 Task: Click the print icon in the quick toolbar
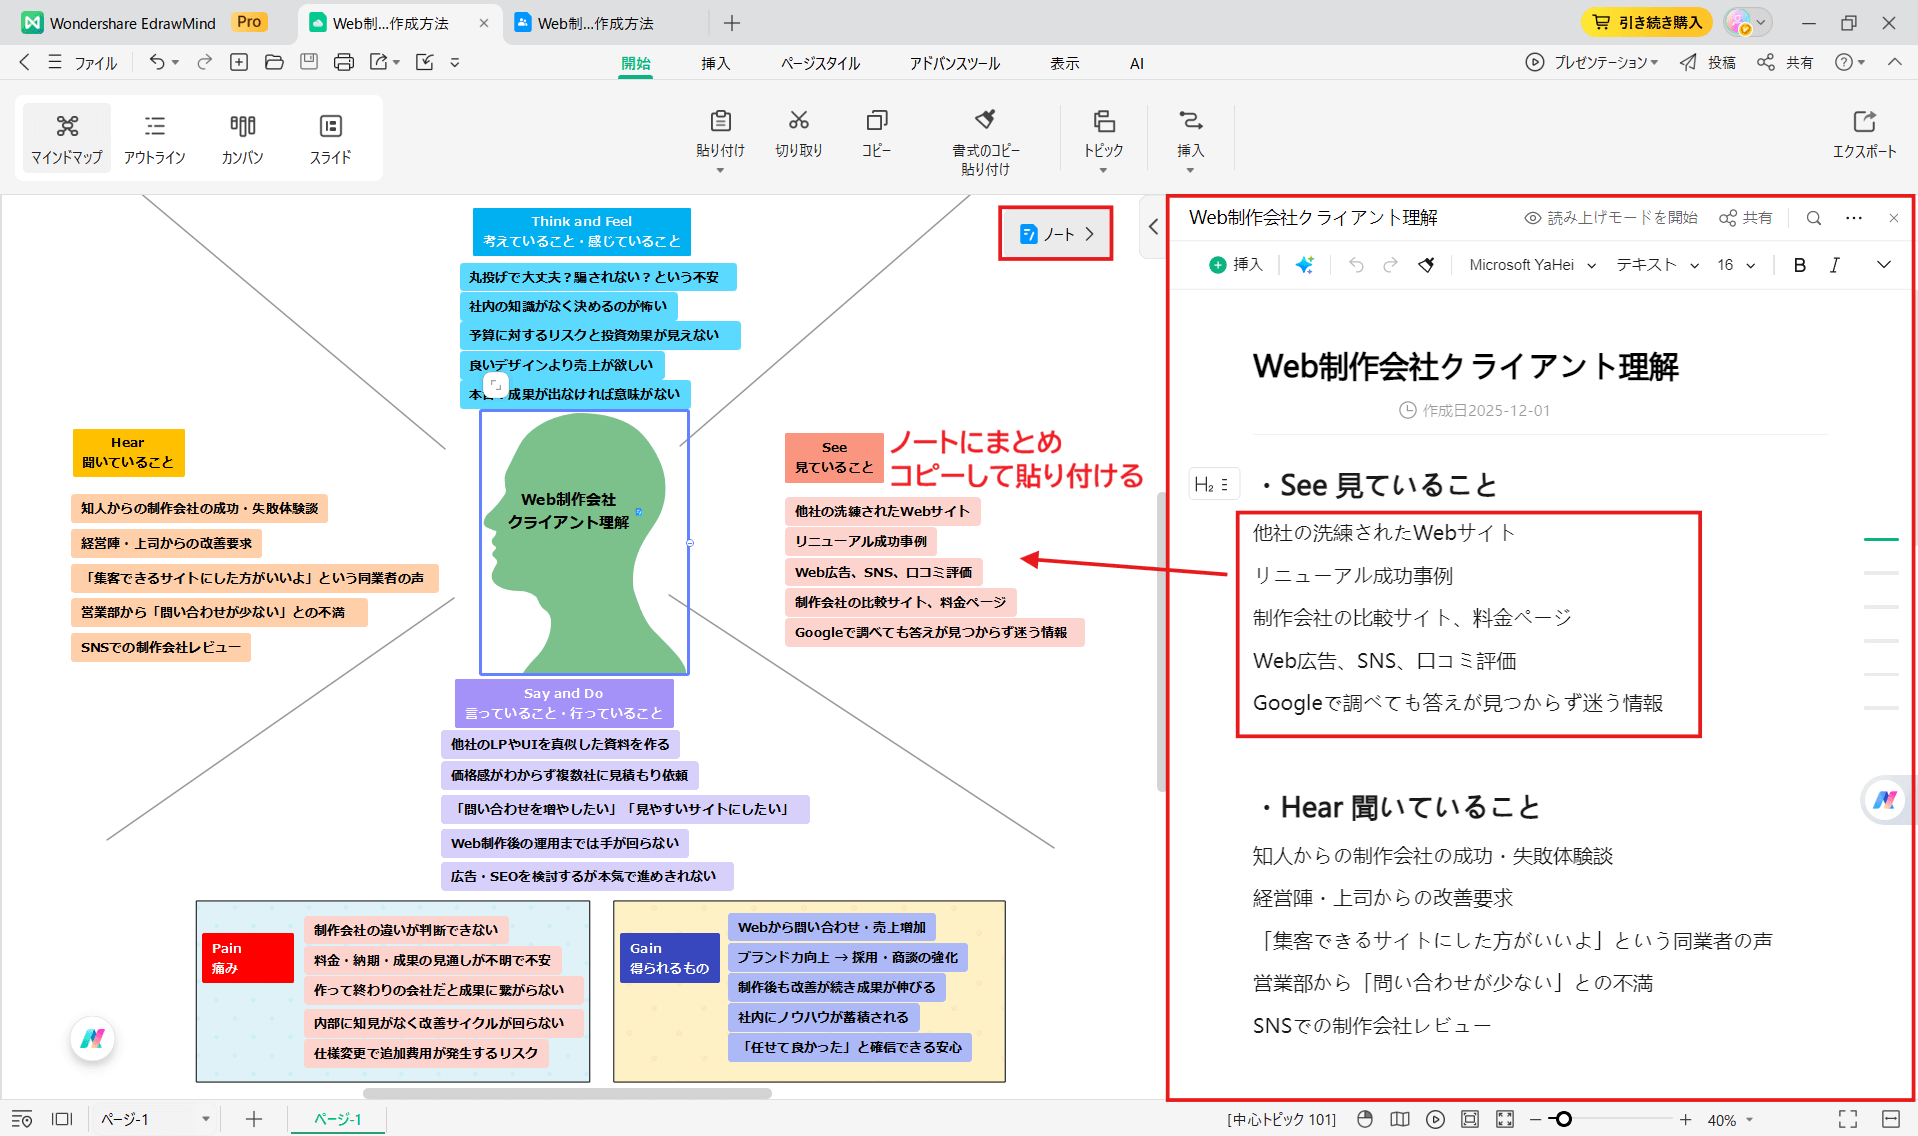pyautogui.click(x=343, y=62)
